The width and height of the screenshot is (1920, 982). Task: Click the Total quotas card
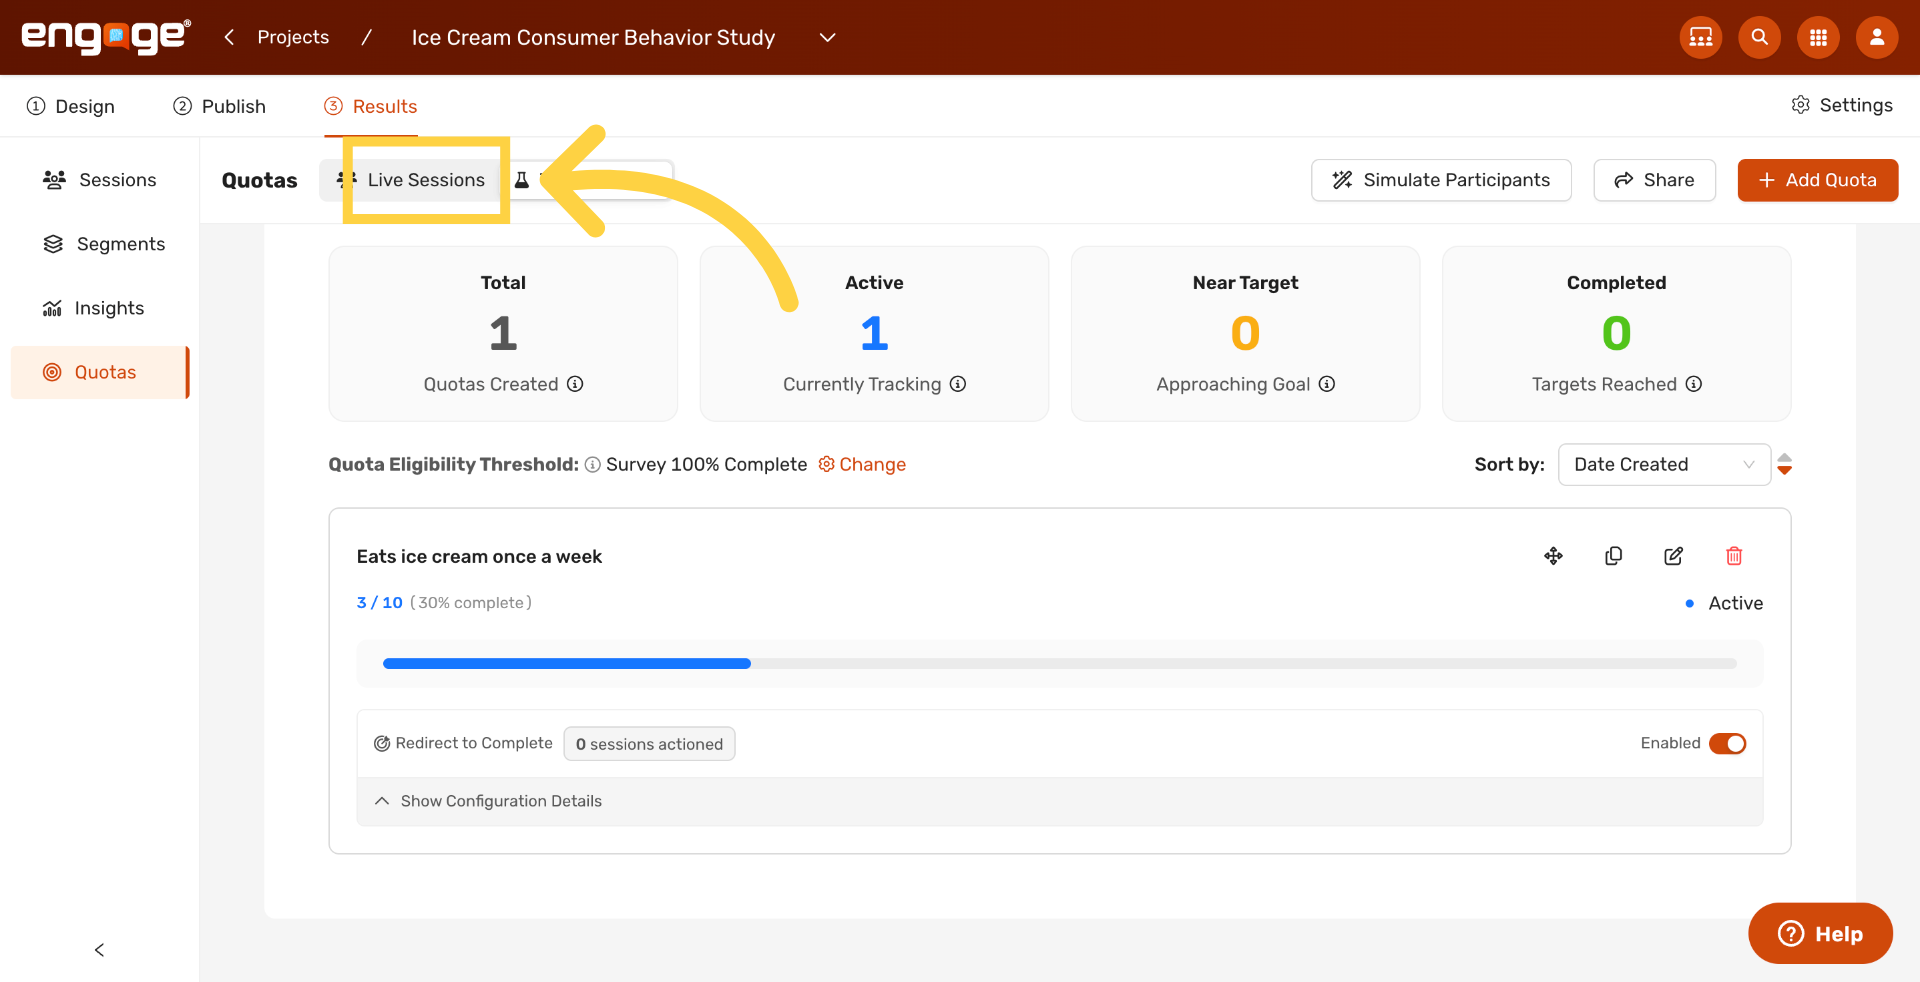tap(503, 334)
